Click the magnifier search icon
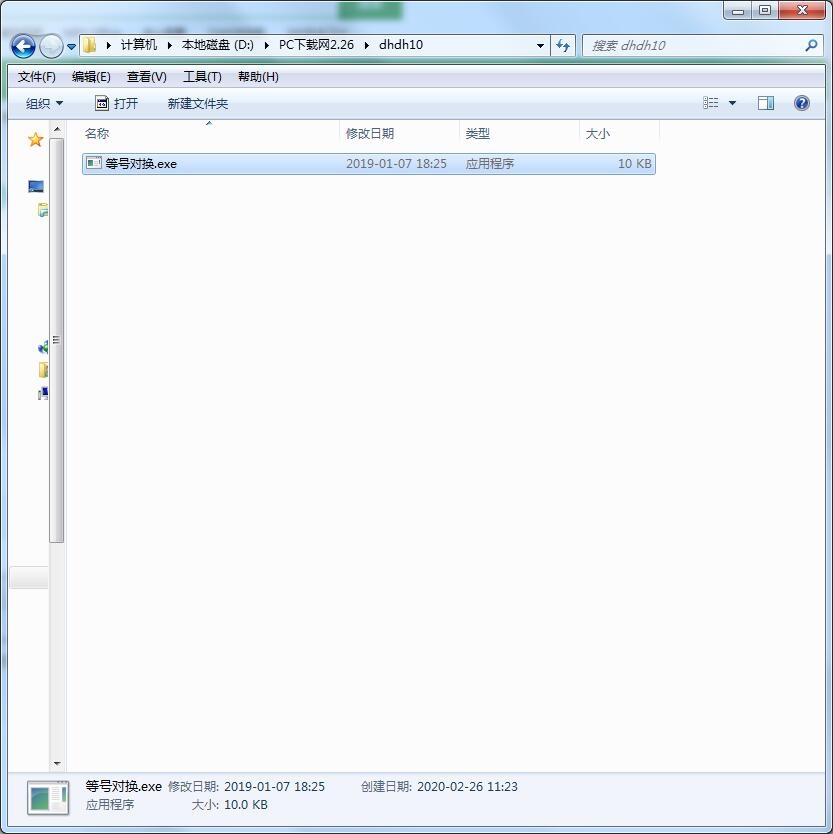The image size is (833, 834). (x=811, y=46)
